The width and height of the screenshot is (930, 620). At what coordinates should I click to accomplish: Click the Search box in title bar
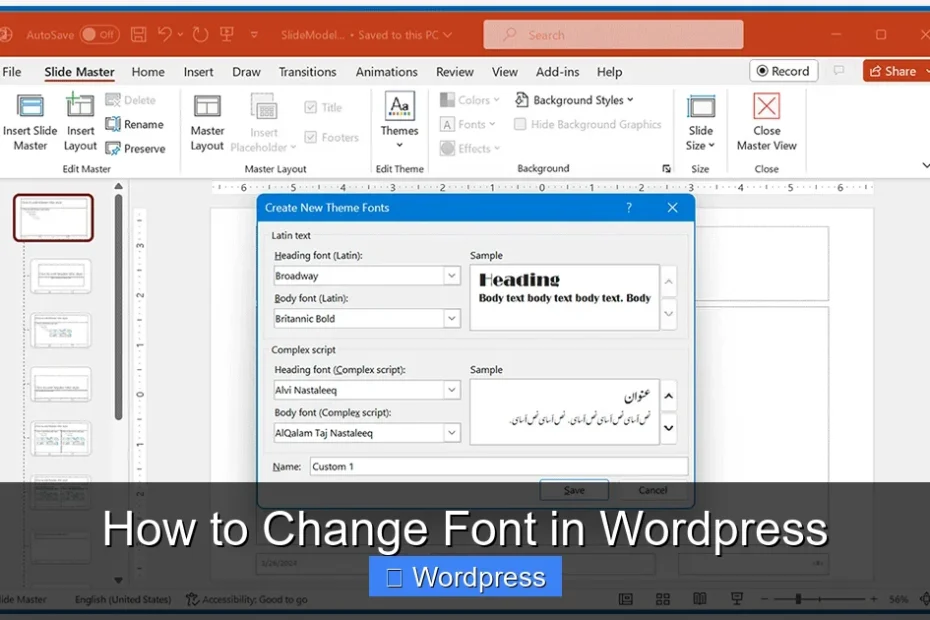coord(613,34)
